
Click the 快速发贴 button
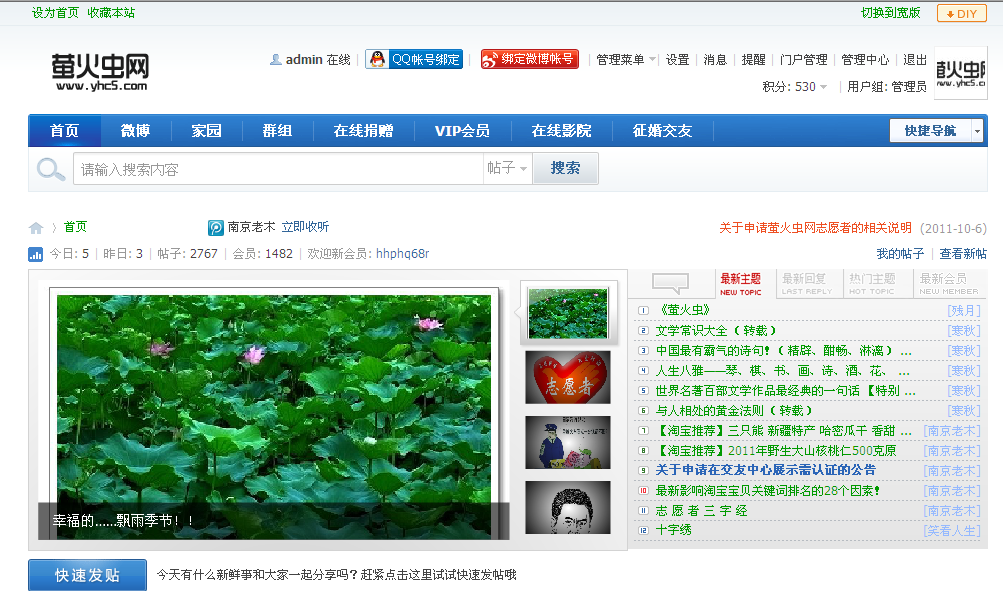pos(87,575)
